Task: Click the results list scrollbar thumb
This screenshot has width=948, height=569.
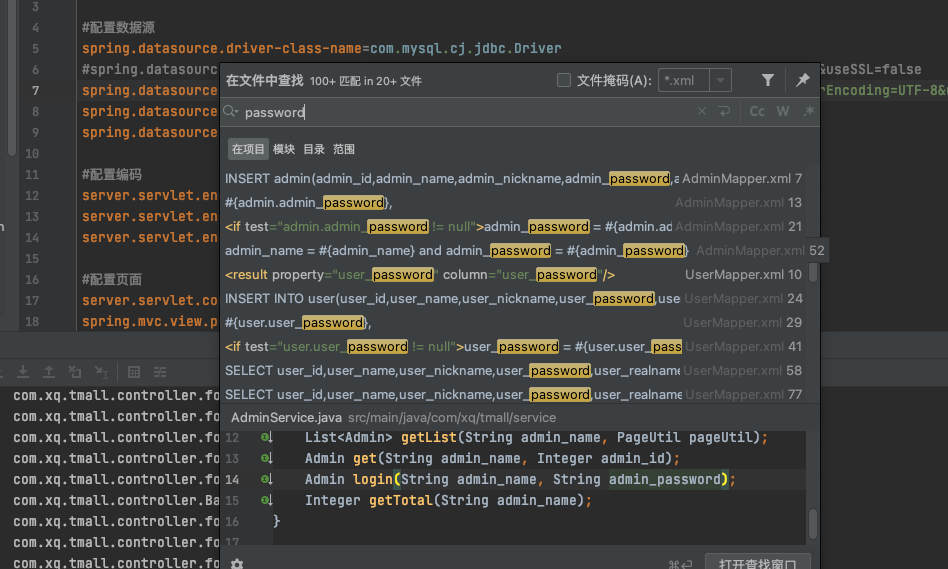Action: 813,272
